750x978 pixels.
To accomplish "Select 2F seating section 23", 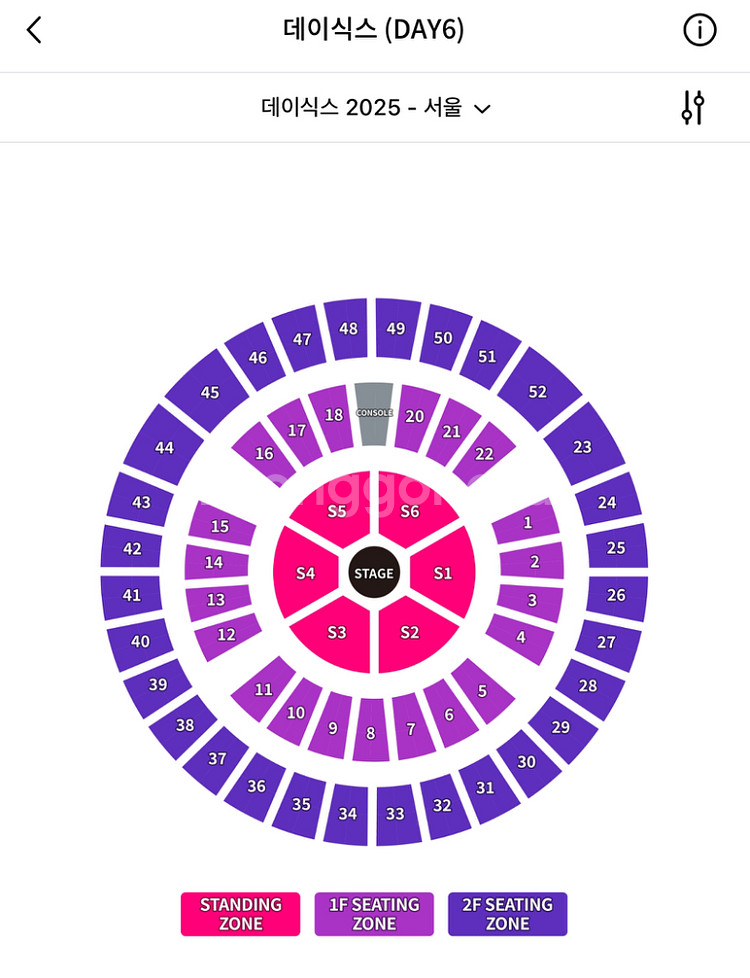I will [583, 445].
